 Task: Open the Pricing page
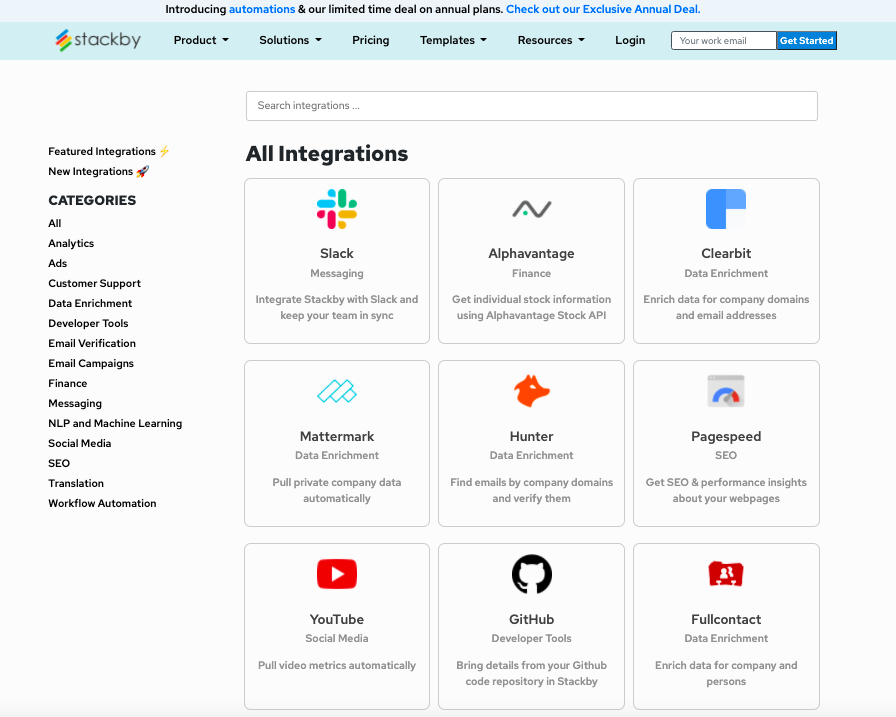pos(370,40)
